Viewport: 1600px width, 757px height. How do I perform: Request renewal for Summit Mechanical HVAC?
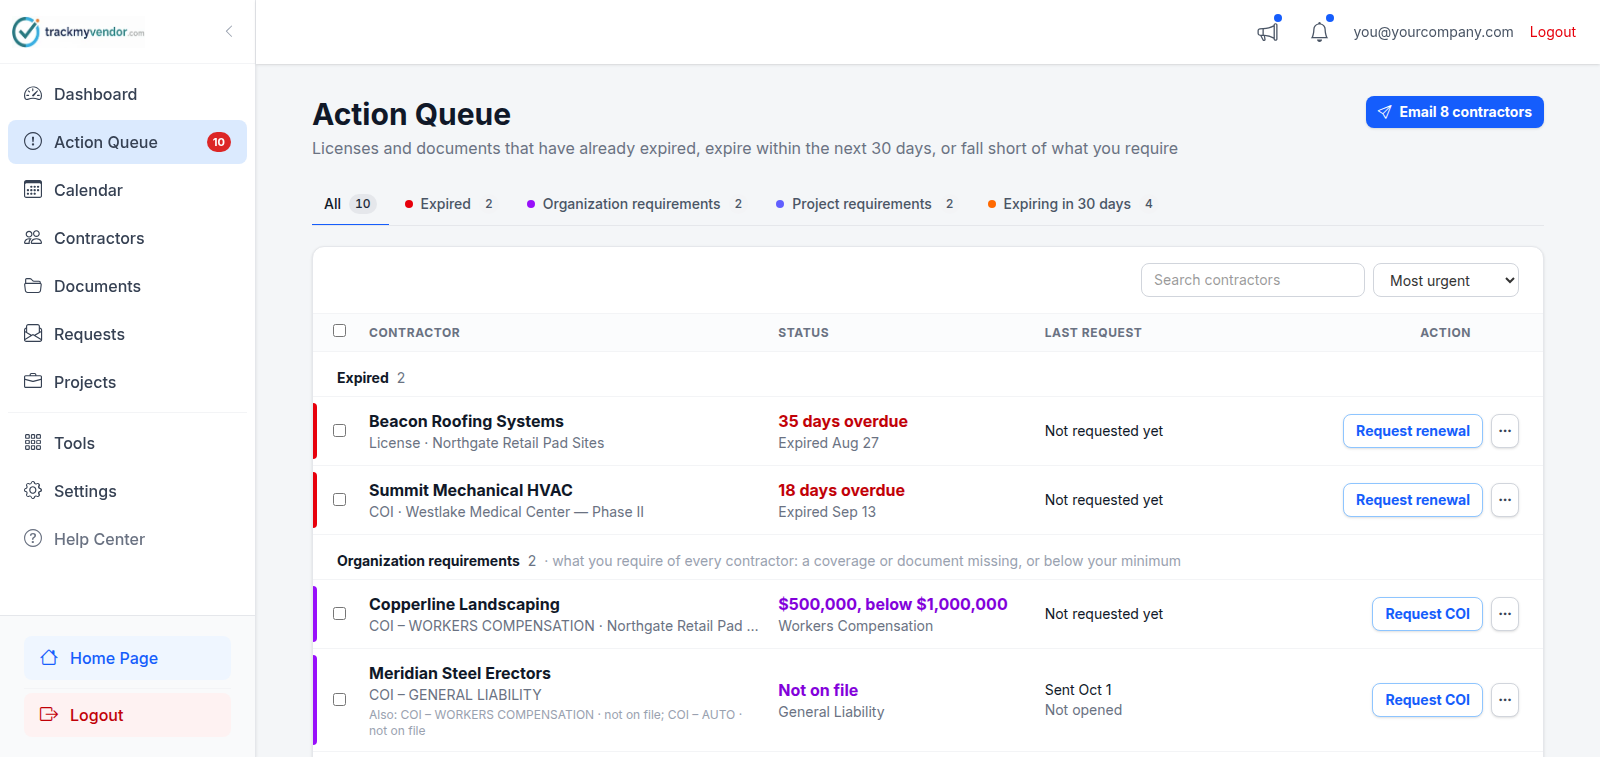[1413, 500]
